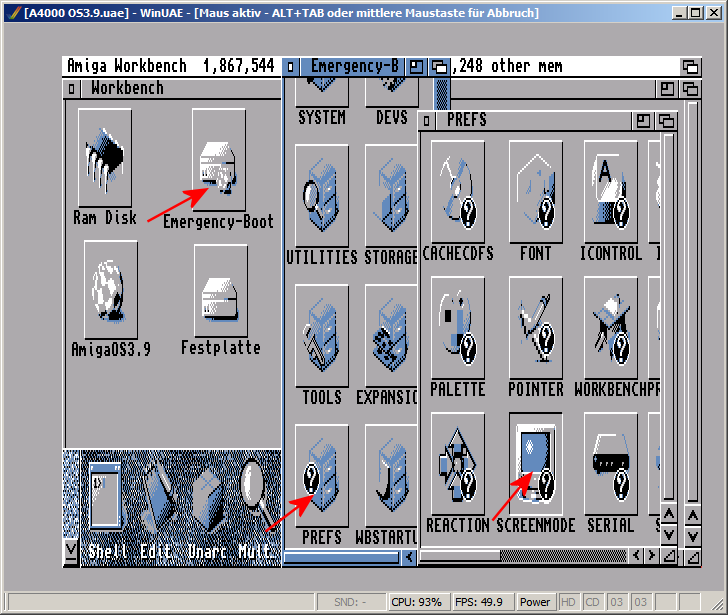Launch the CACHECDFS preferences icon

(x=458, y=192)
